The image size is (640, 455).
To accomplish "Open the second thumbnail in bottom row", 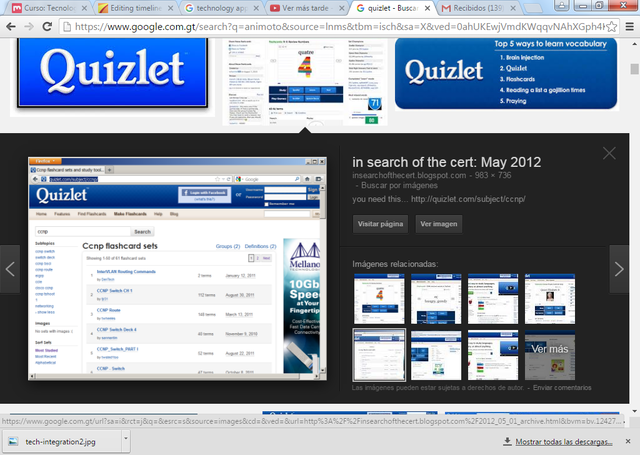I will pyautogui.click(x=436, y=355).
